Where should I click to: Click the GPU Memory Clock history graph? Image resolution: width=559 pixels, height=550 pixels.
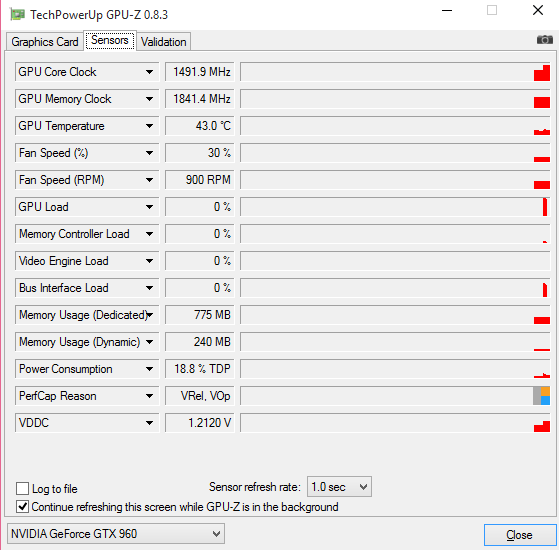395,99
